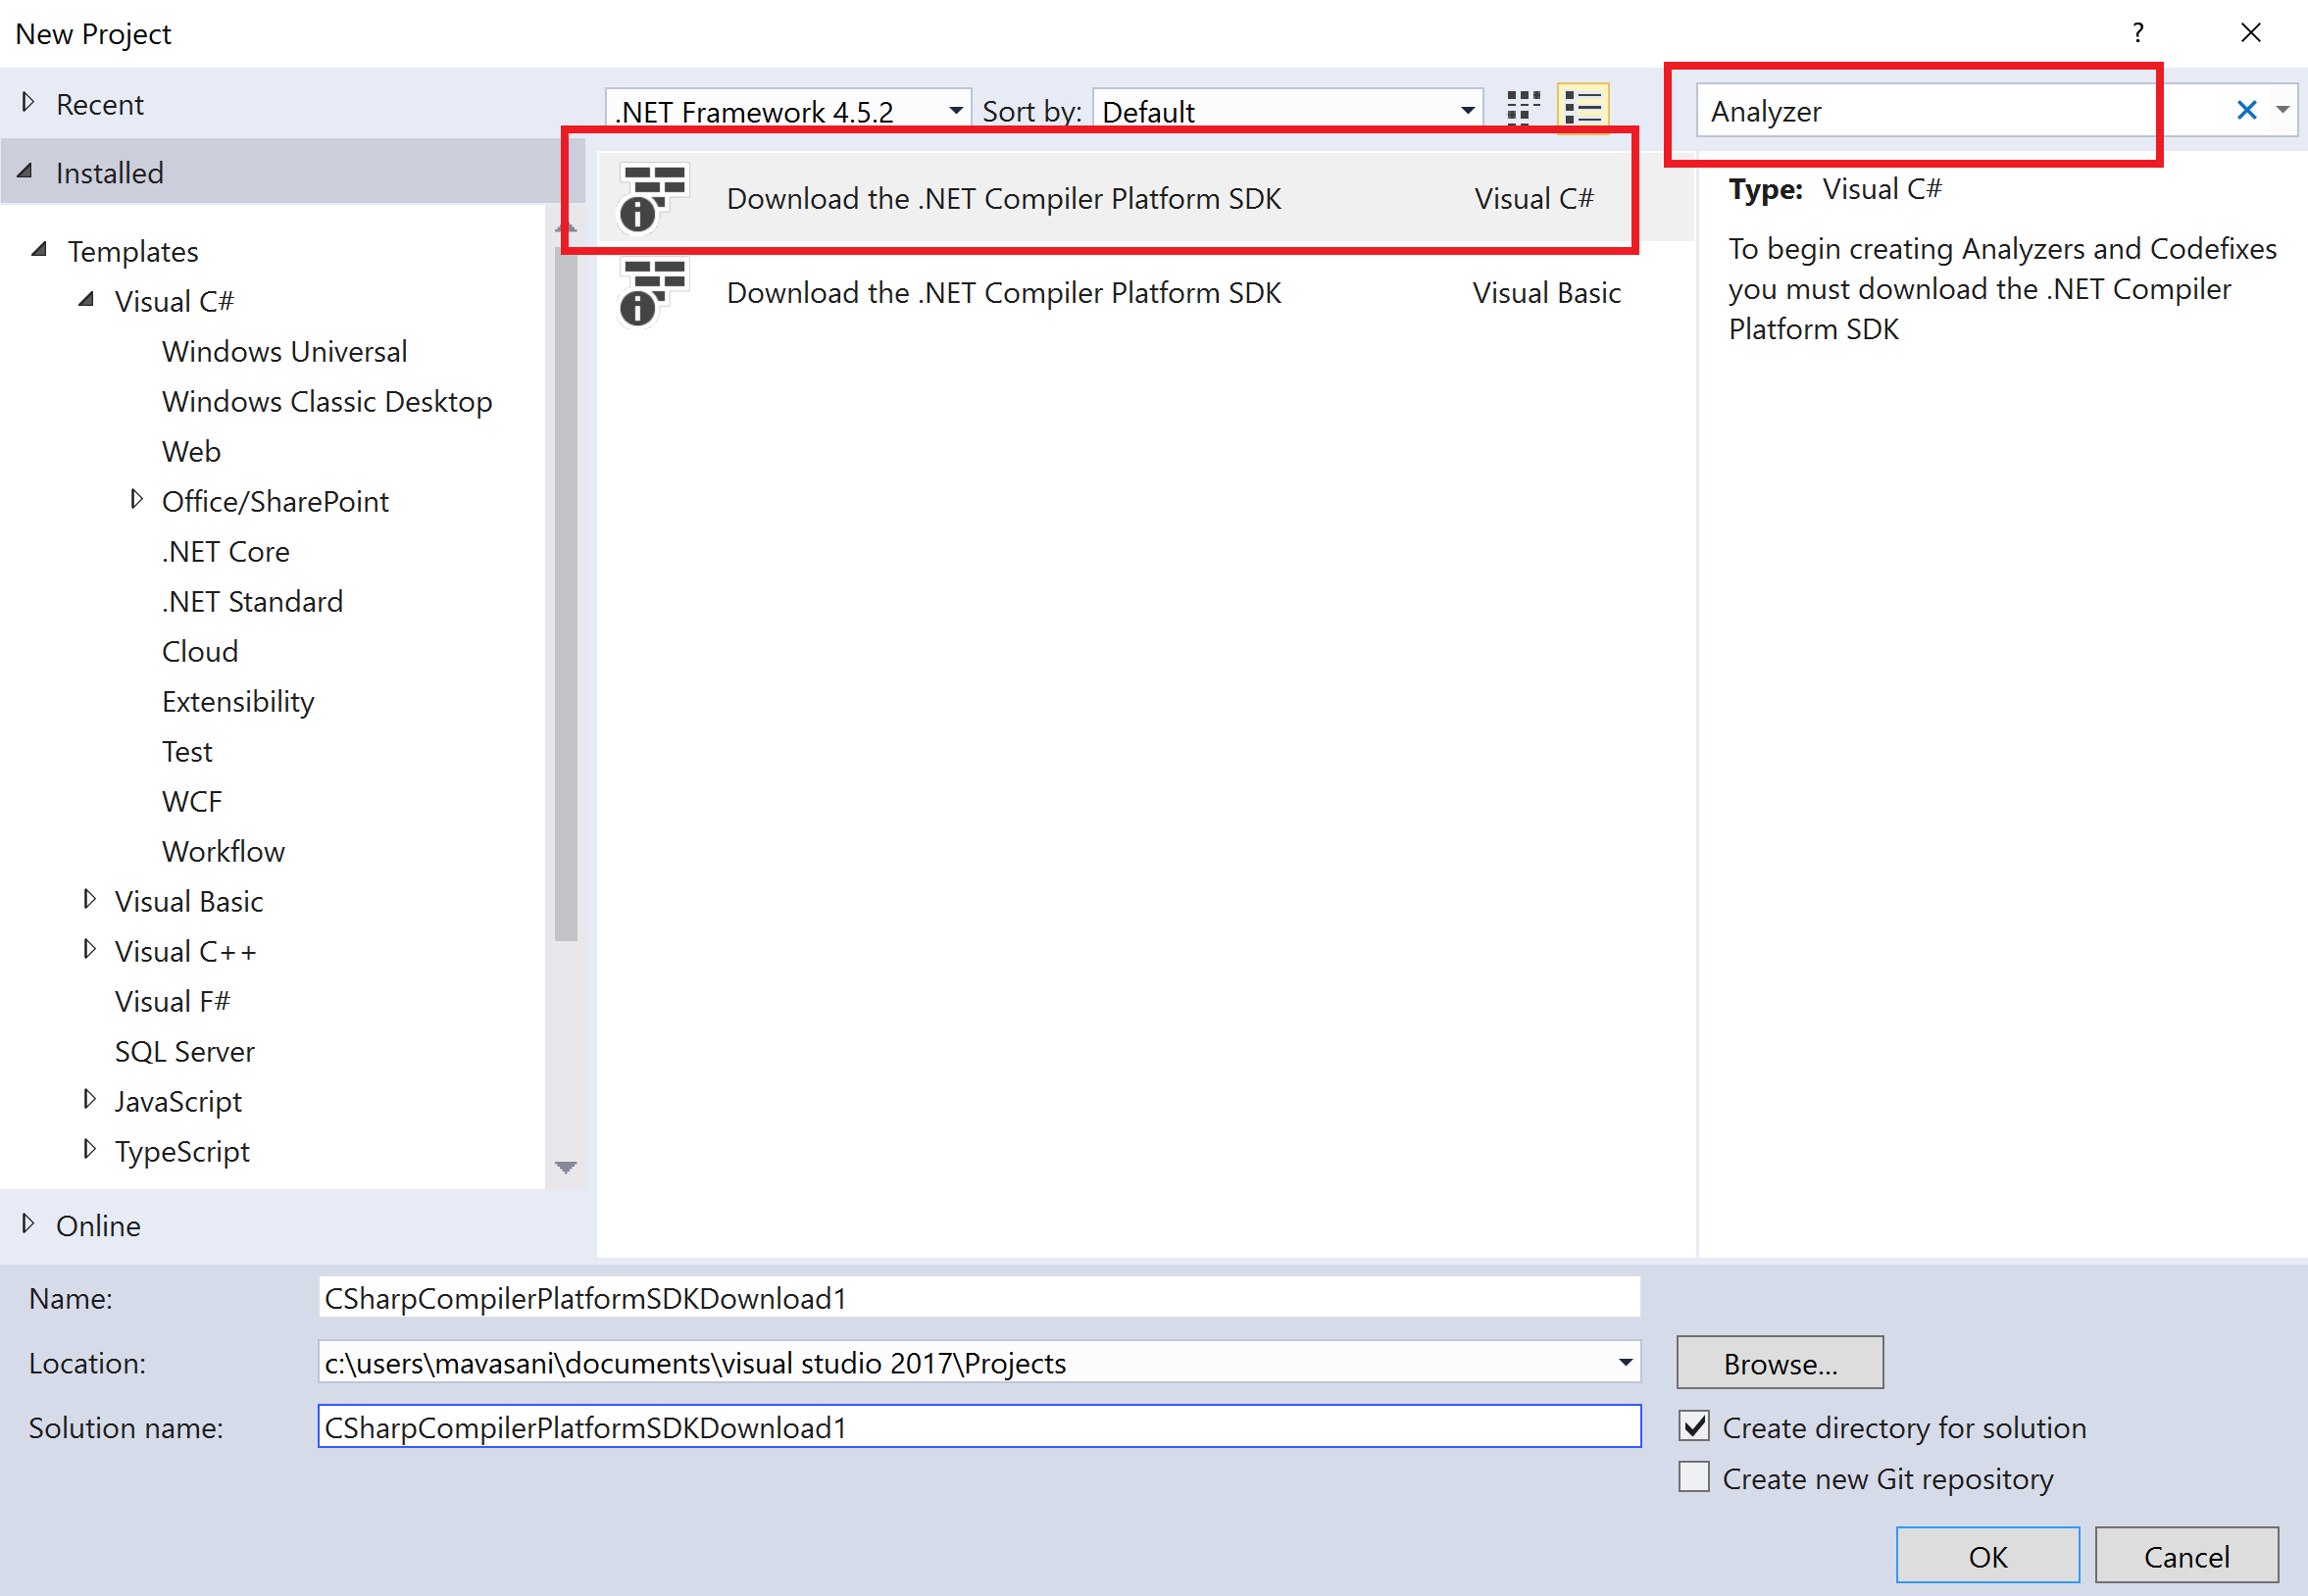Select the Web template category
This screenshot has width=2308, height=1596.
tap(191, 451)
